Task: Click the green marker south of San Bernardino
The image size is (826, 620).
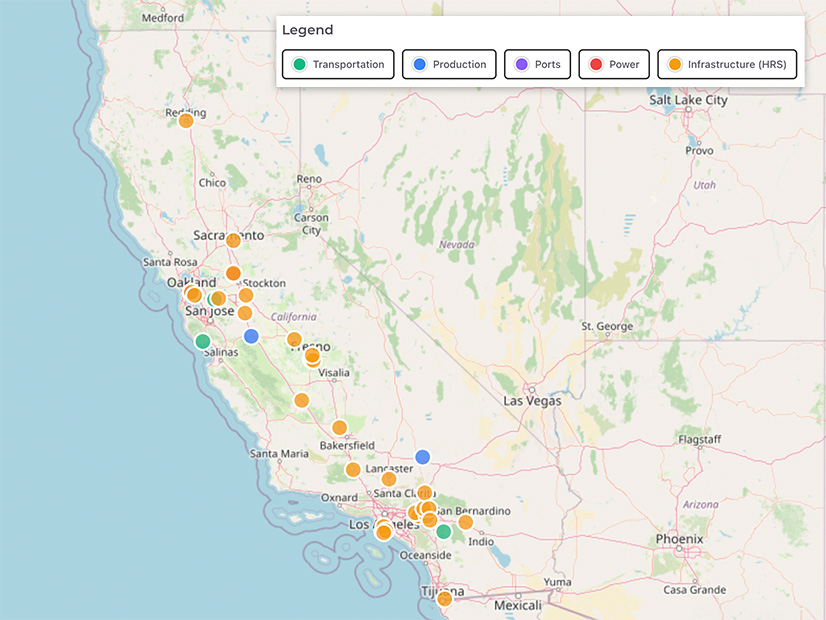Action: [444, 531]
